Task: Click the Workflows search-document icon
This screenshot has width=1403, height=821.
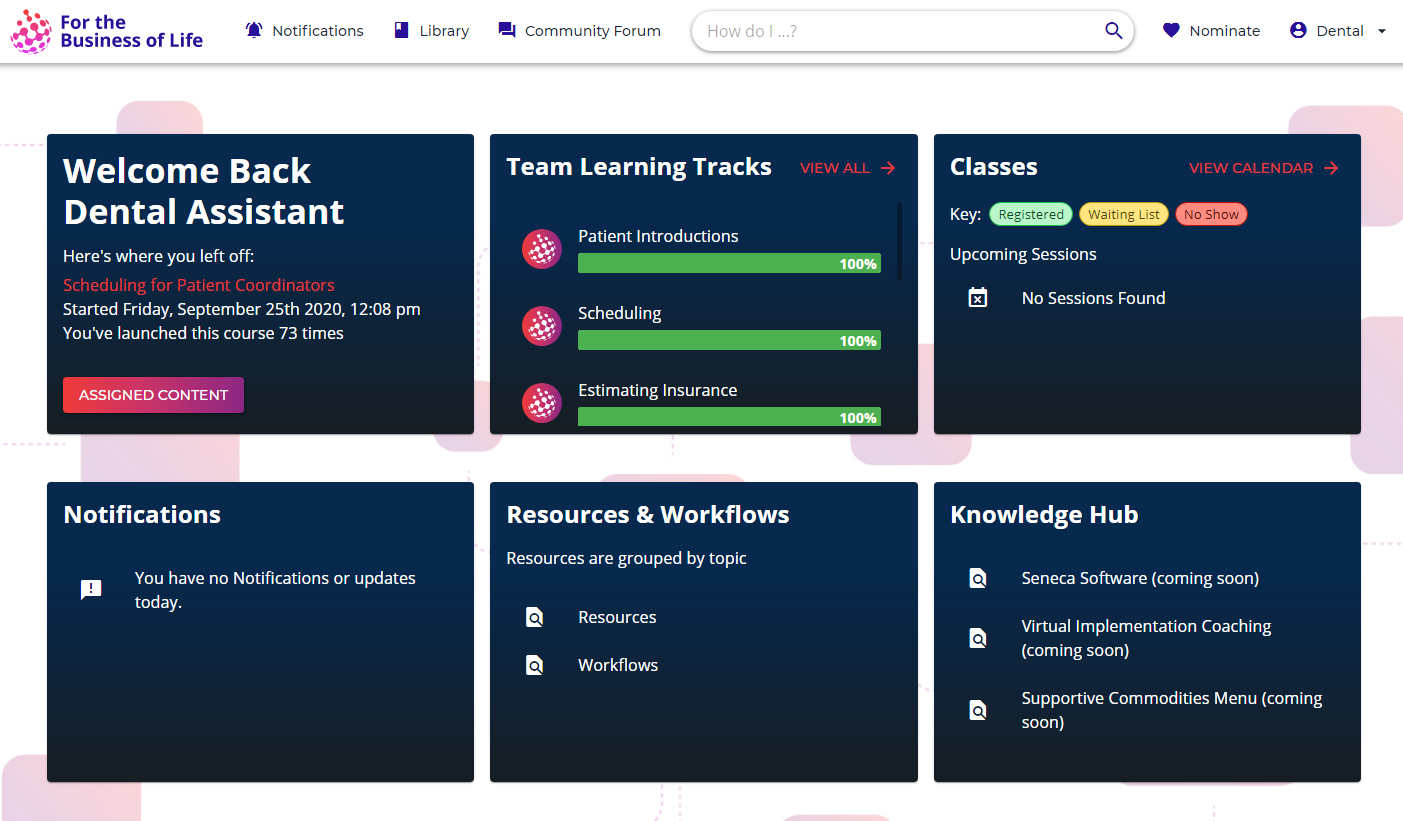Action: point(535,665)
